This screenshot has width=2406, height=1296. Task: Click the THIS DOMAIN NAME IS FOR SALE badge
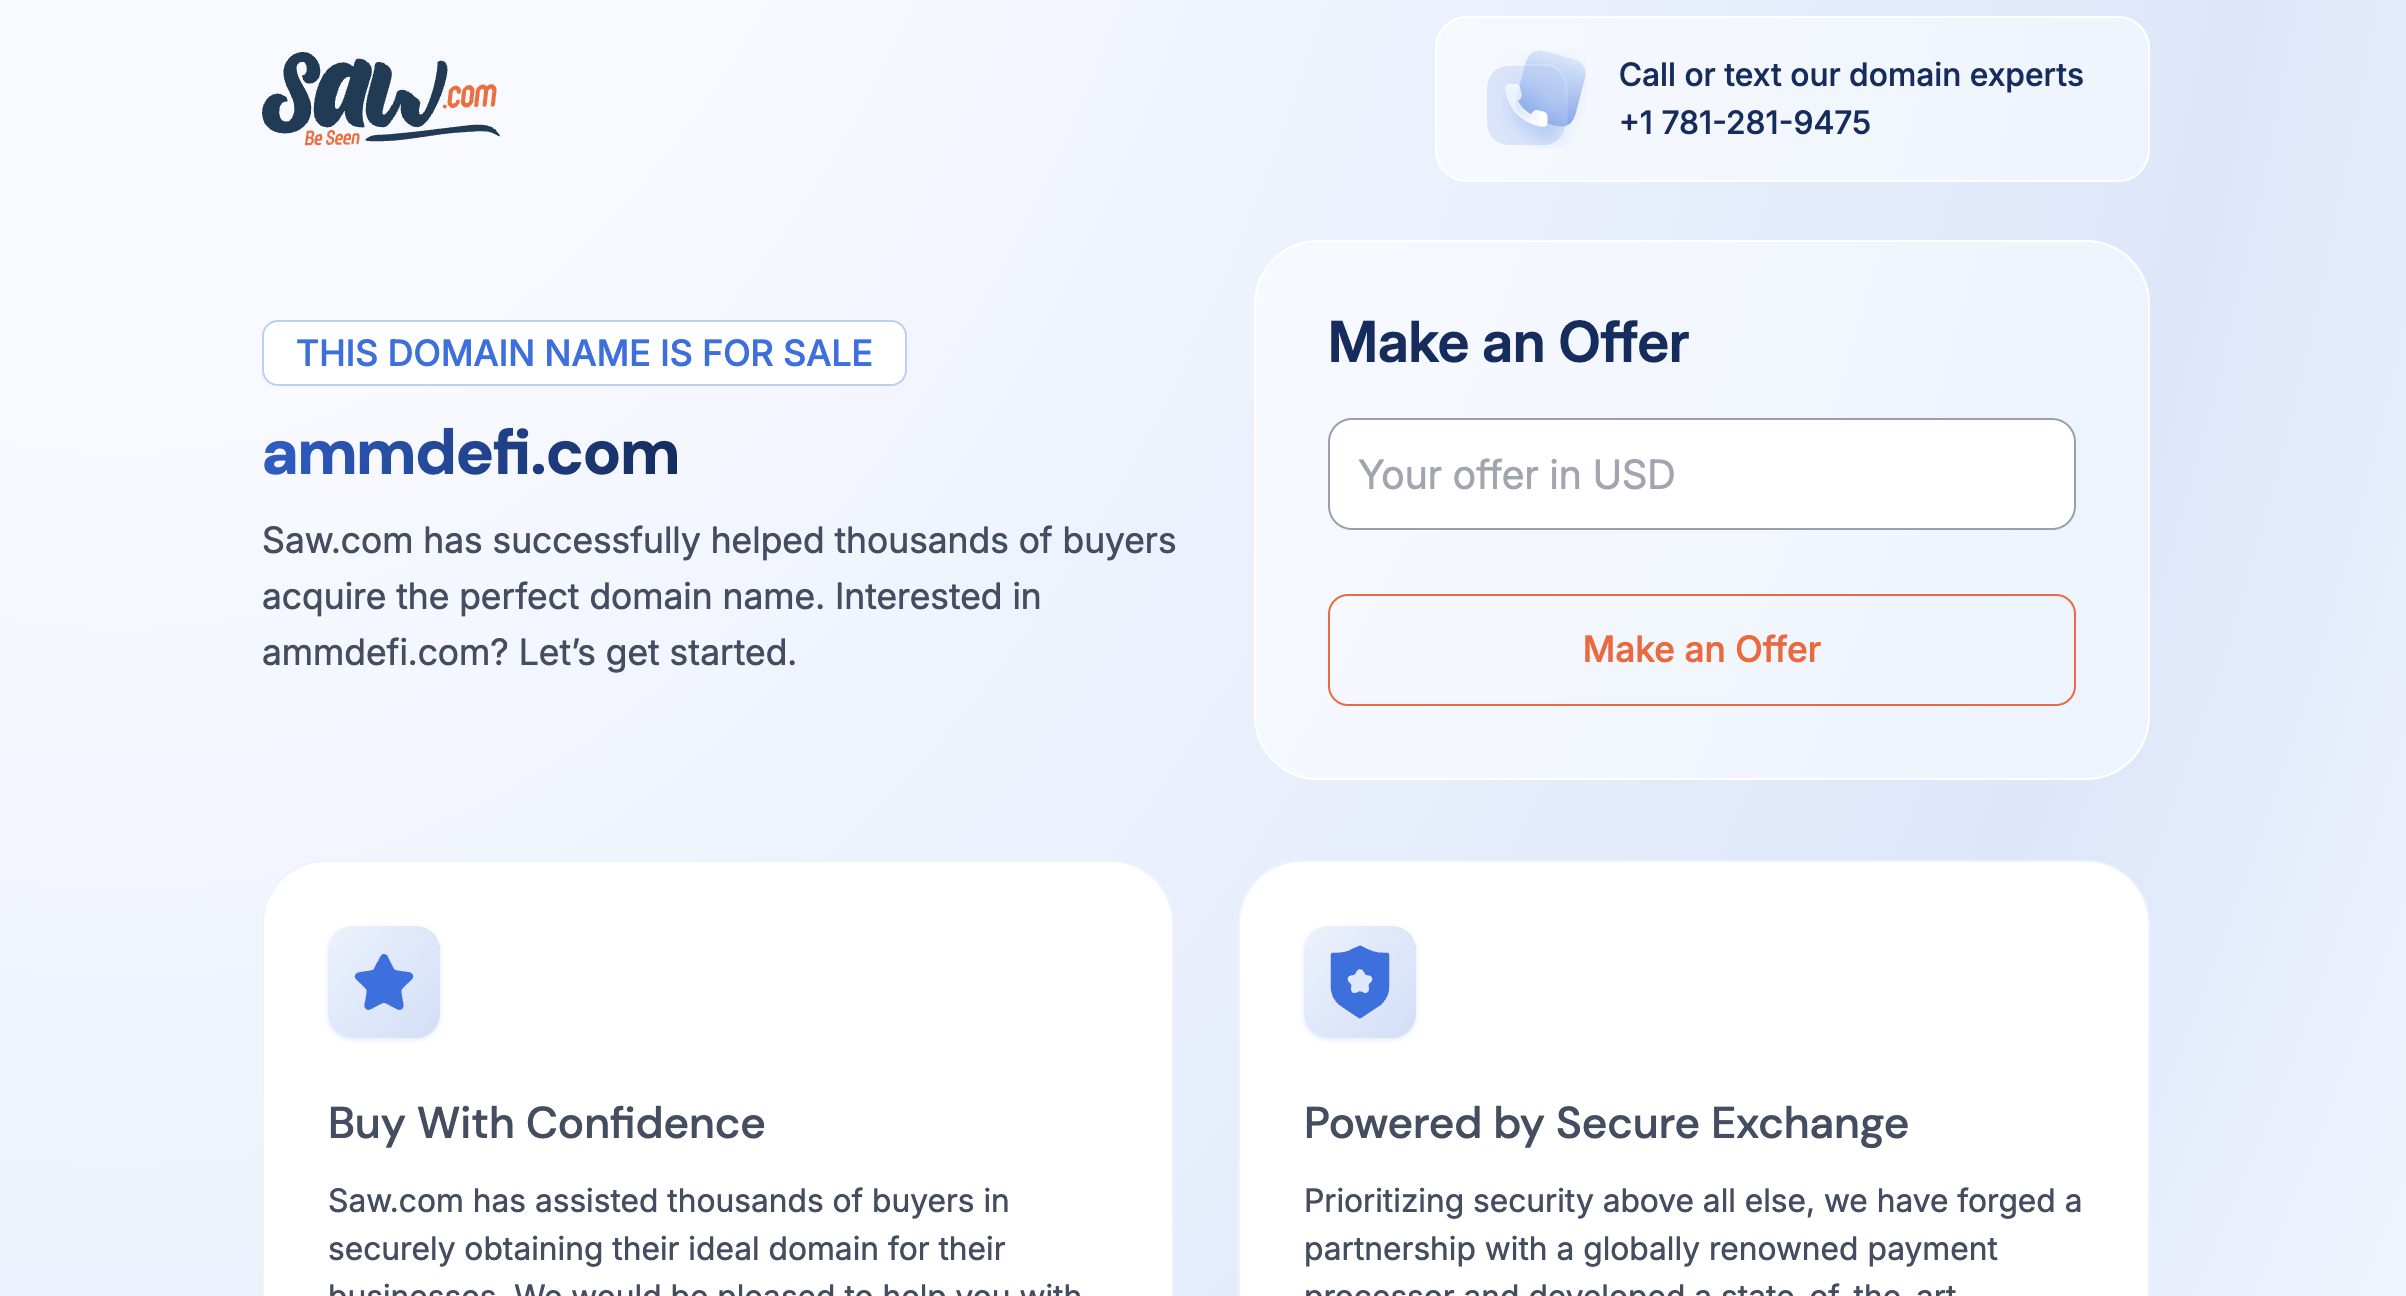click(584, 352)
